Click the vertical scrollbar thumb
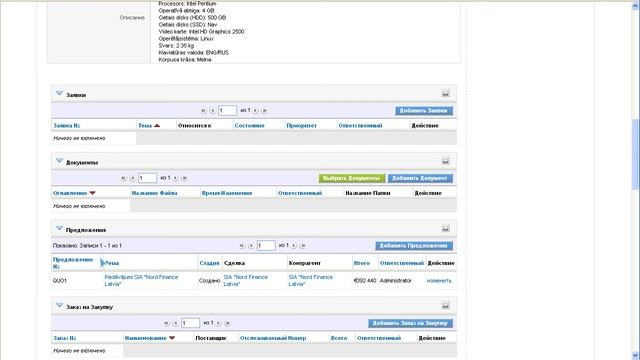The width and height of the screenshot is (640, 360). (x=635, y=153)
